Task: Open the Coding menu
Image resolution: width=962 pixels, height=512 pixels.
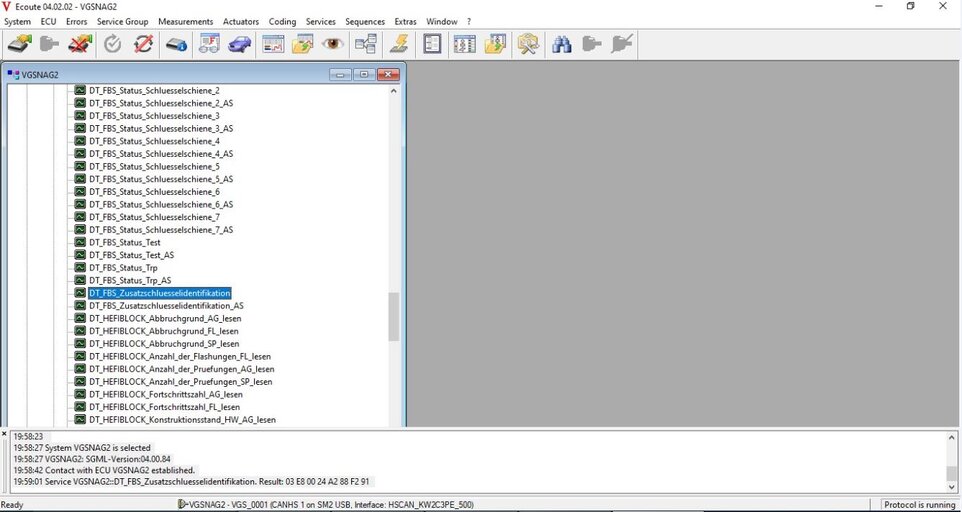Action: click(x=282, y=21)
